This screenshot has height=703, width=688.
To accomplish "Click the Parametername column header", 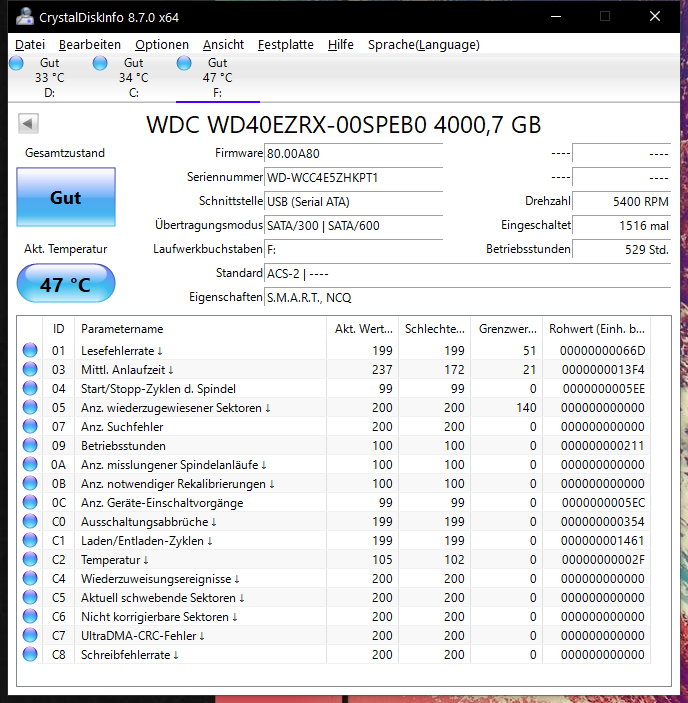I will (x=200, y=329).
